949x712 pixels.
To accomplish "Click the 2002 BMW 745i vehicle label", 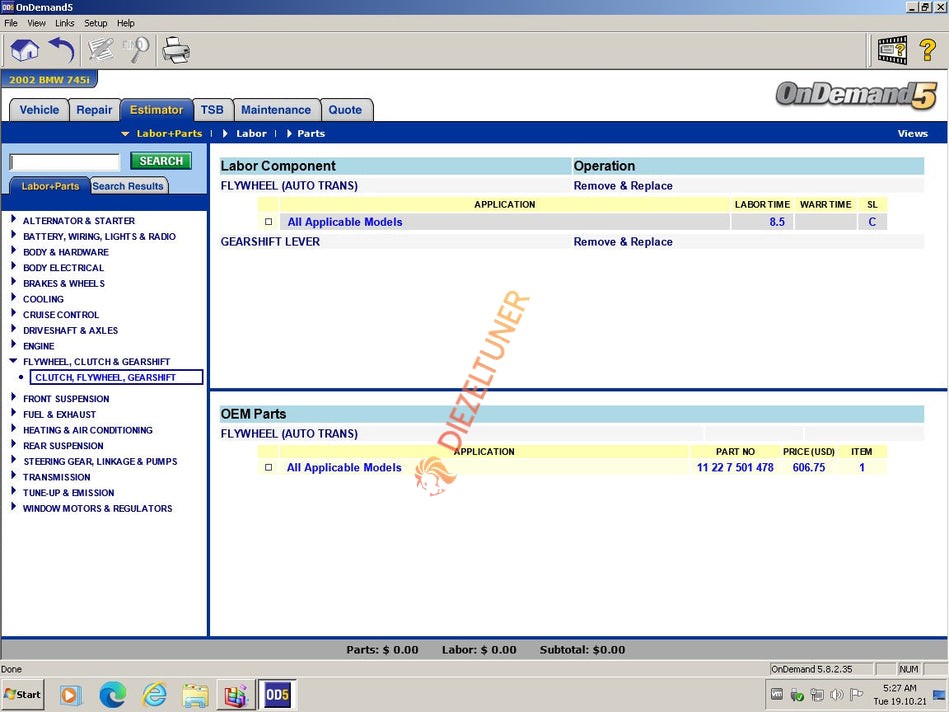I will (x=49, y=79).
